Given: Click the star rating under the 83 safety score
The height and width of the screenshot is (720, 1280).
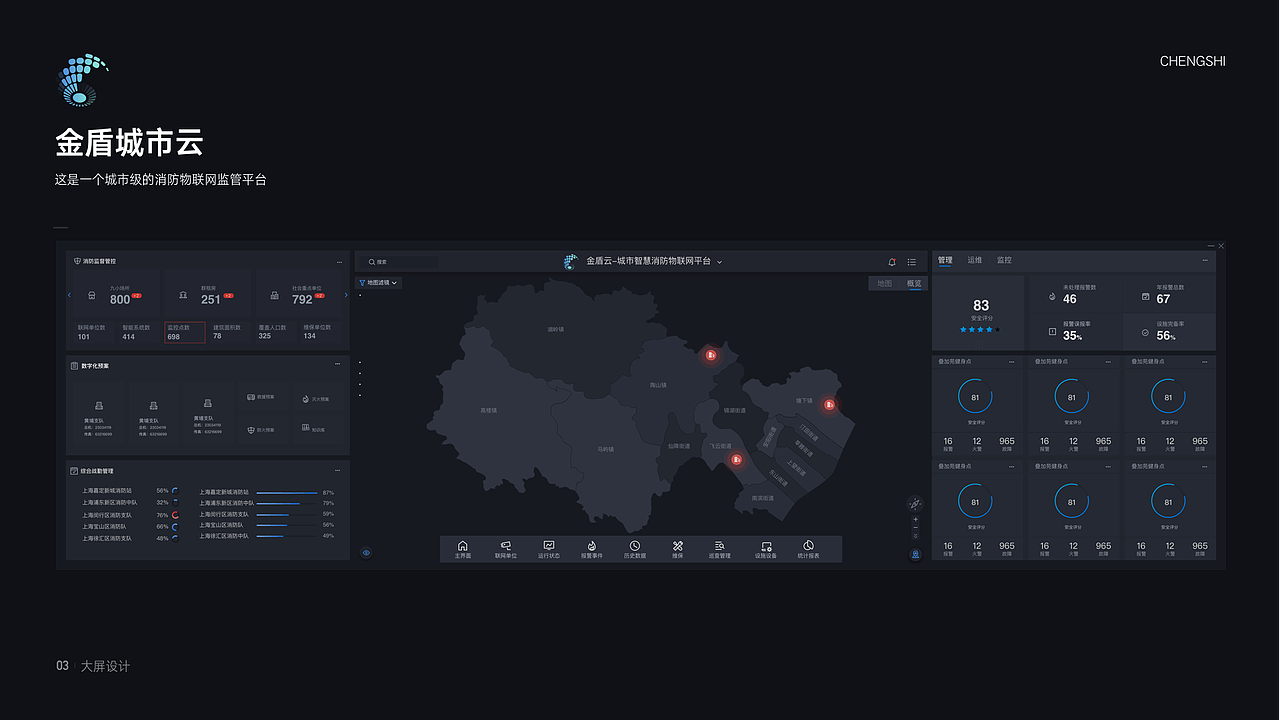Looking at the screenshot, I should click(980, 329).
